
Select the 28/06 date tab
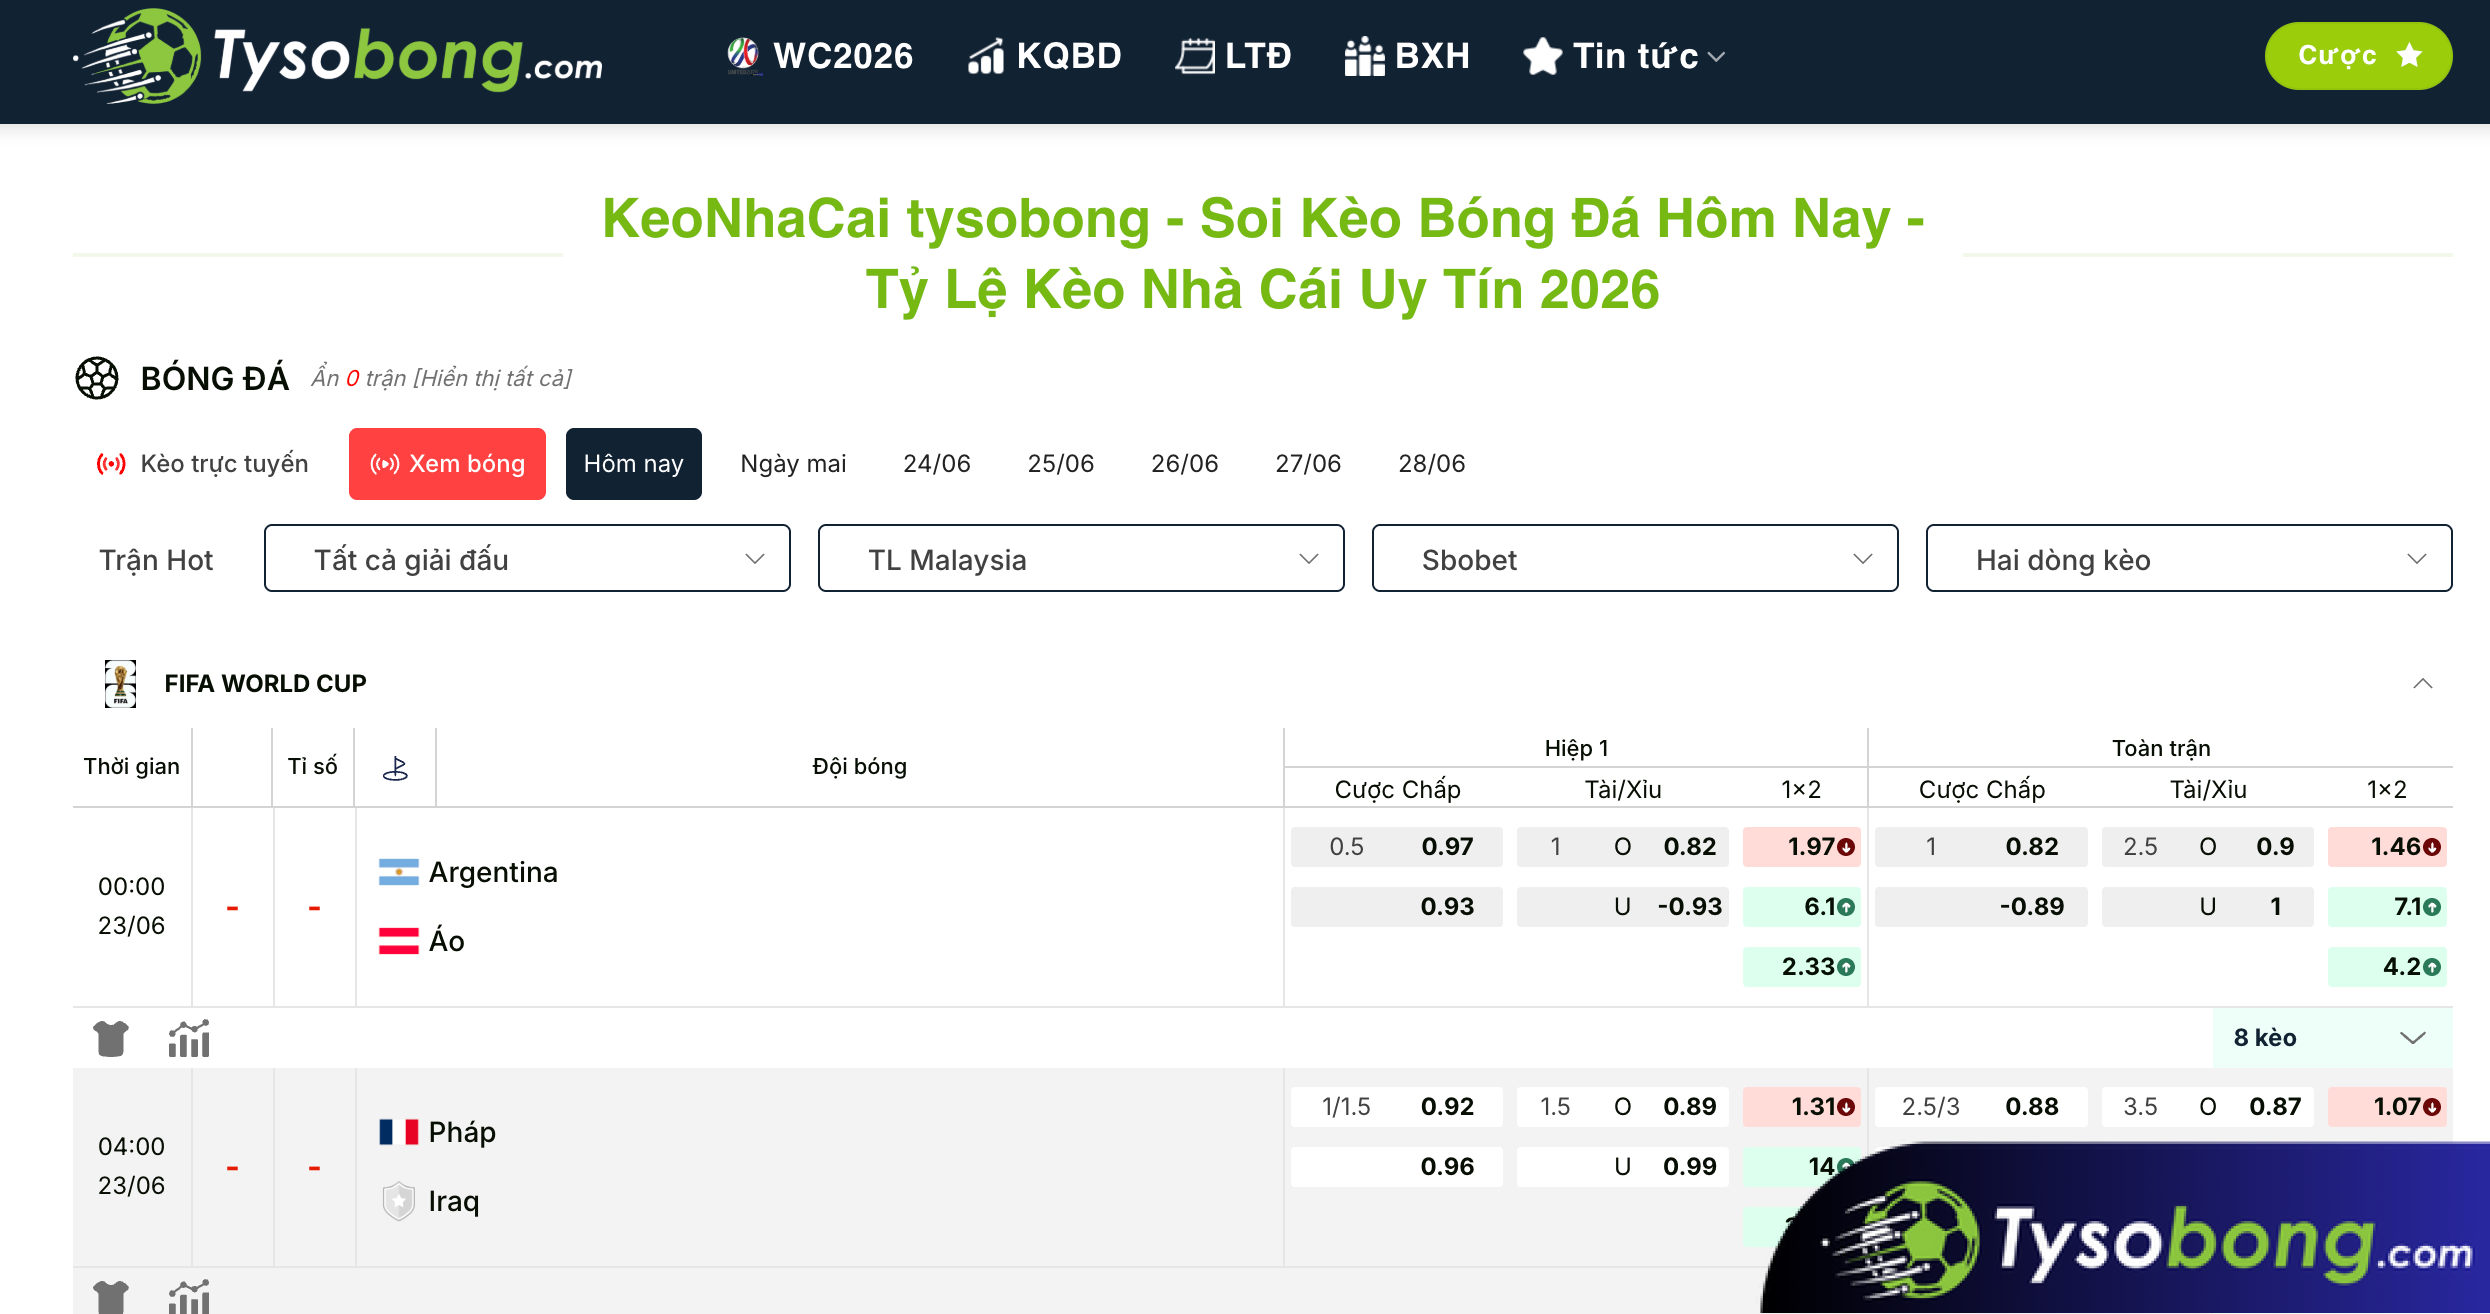coord(1432,463)
